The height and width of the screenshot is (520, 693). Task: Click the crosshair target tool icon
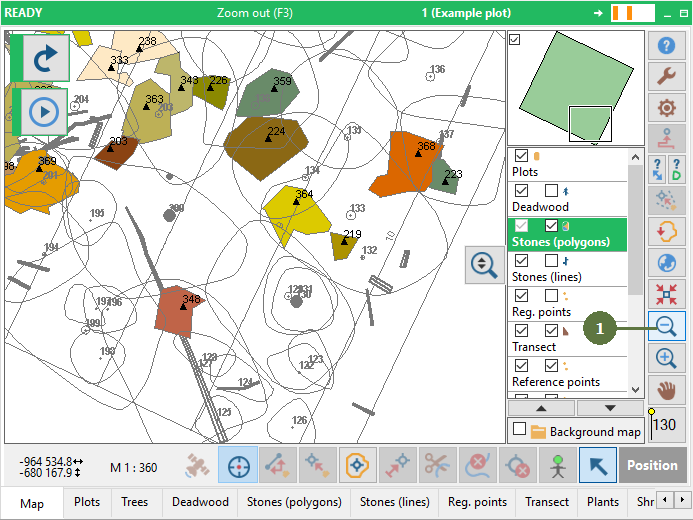[x=238, y=465]
